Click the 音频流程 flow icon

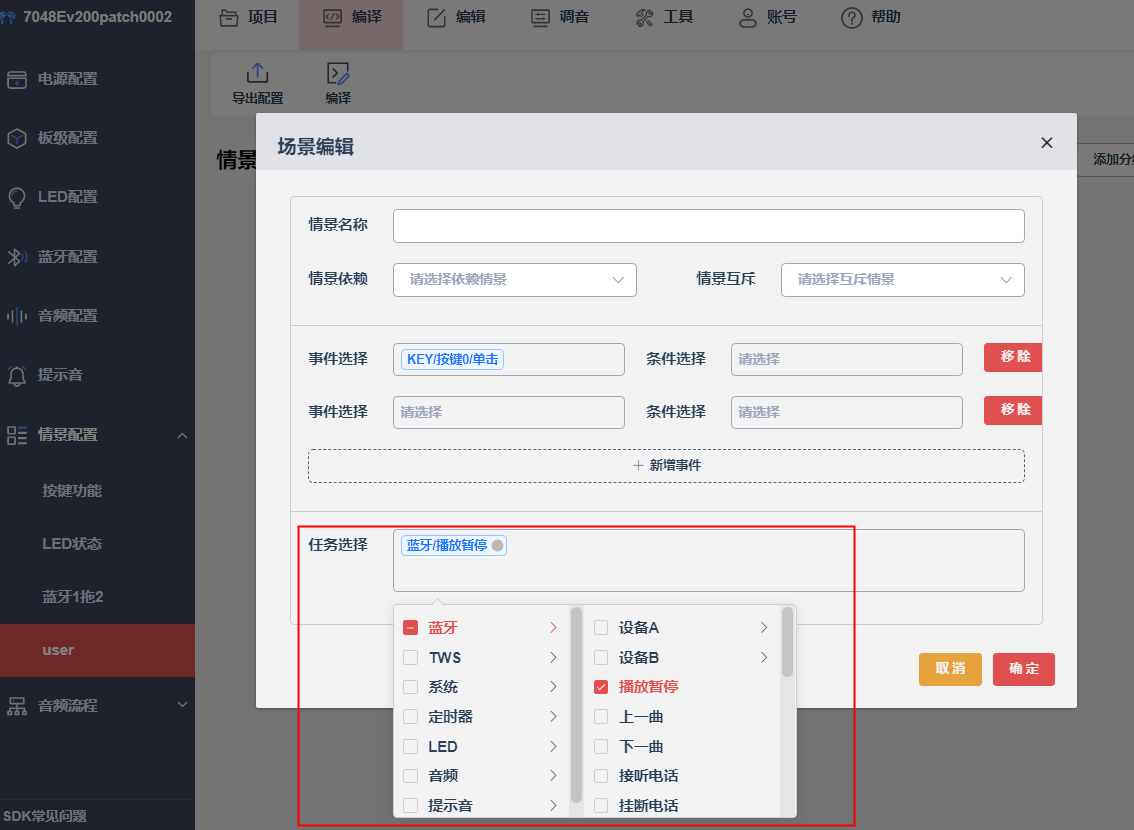coord(17,706)
